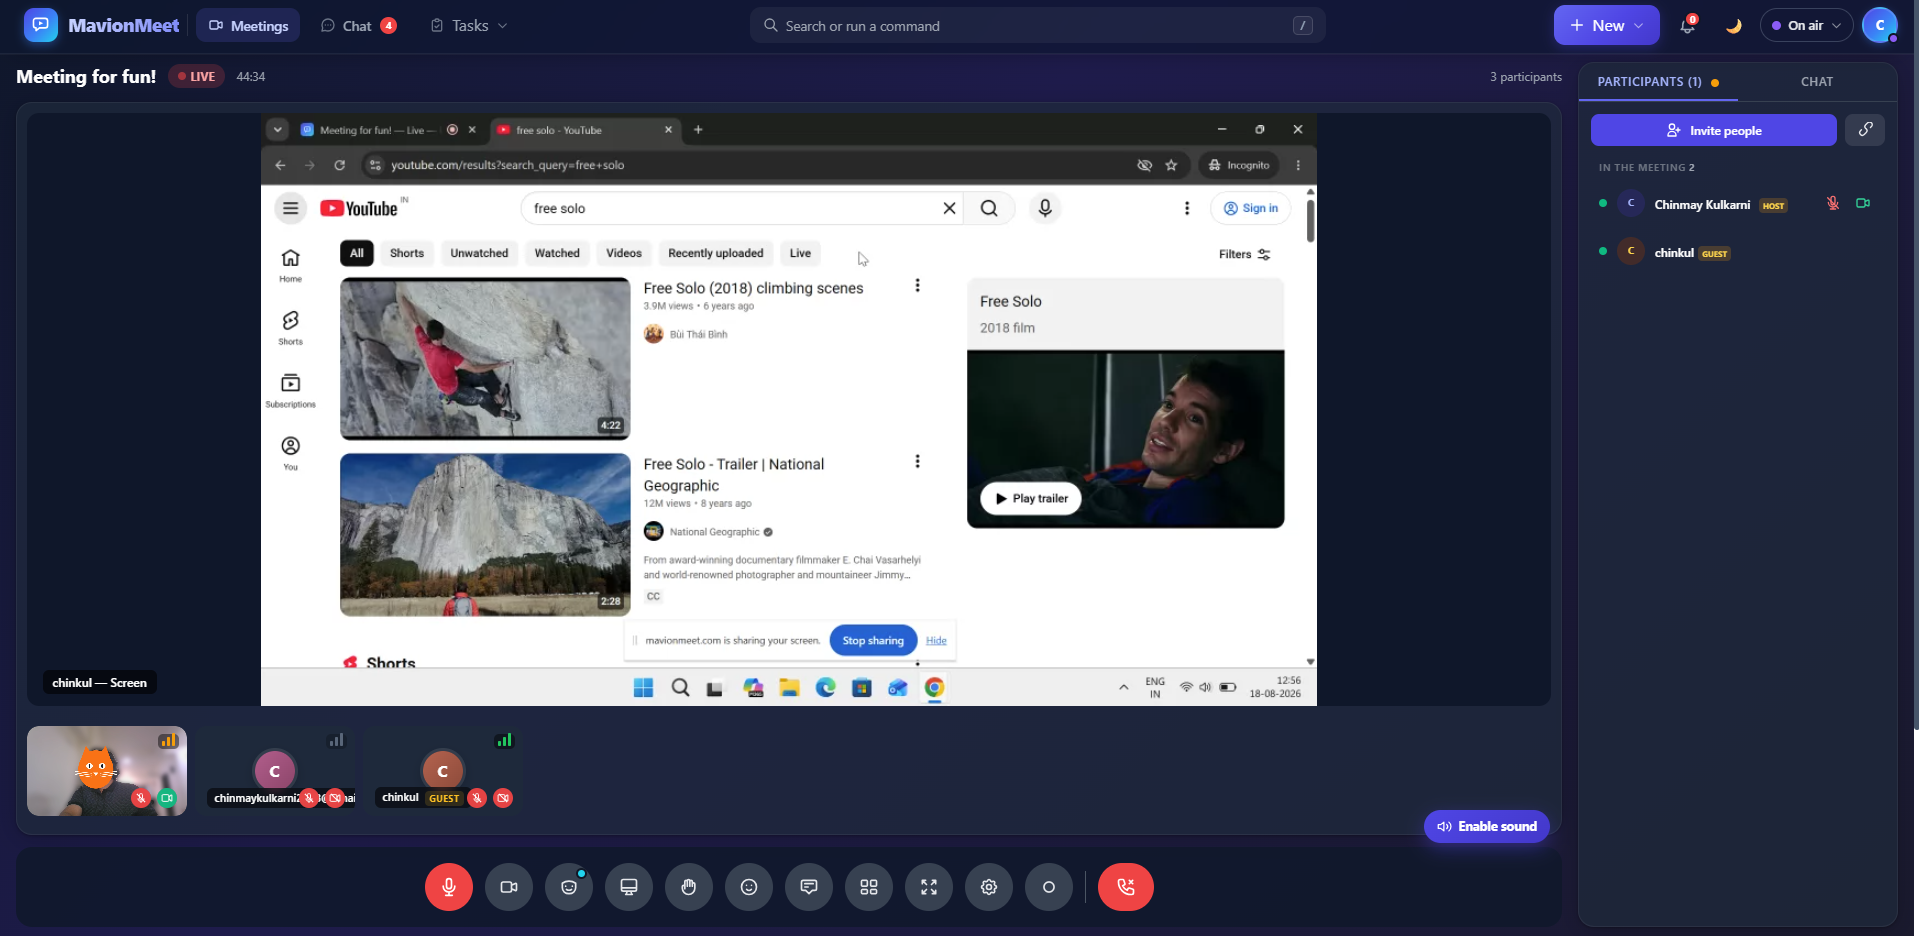This screenshot has width=1919, height=936.
Task: Select chinkul GUEST in participant list
Action: tap(1738, 252)
